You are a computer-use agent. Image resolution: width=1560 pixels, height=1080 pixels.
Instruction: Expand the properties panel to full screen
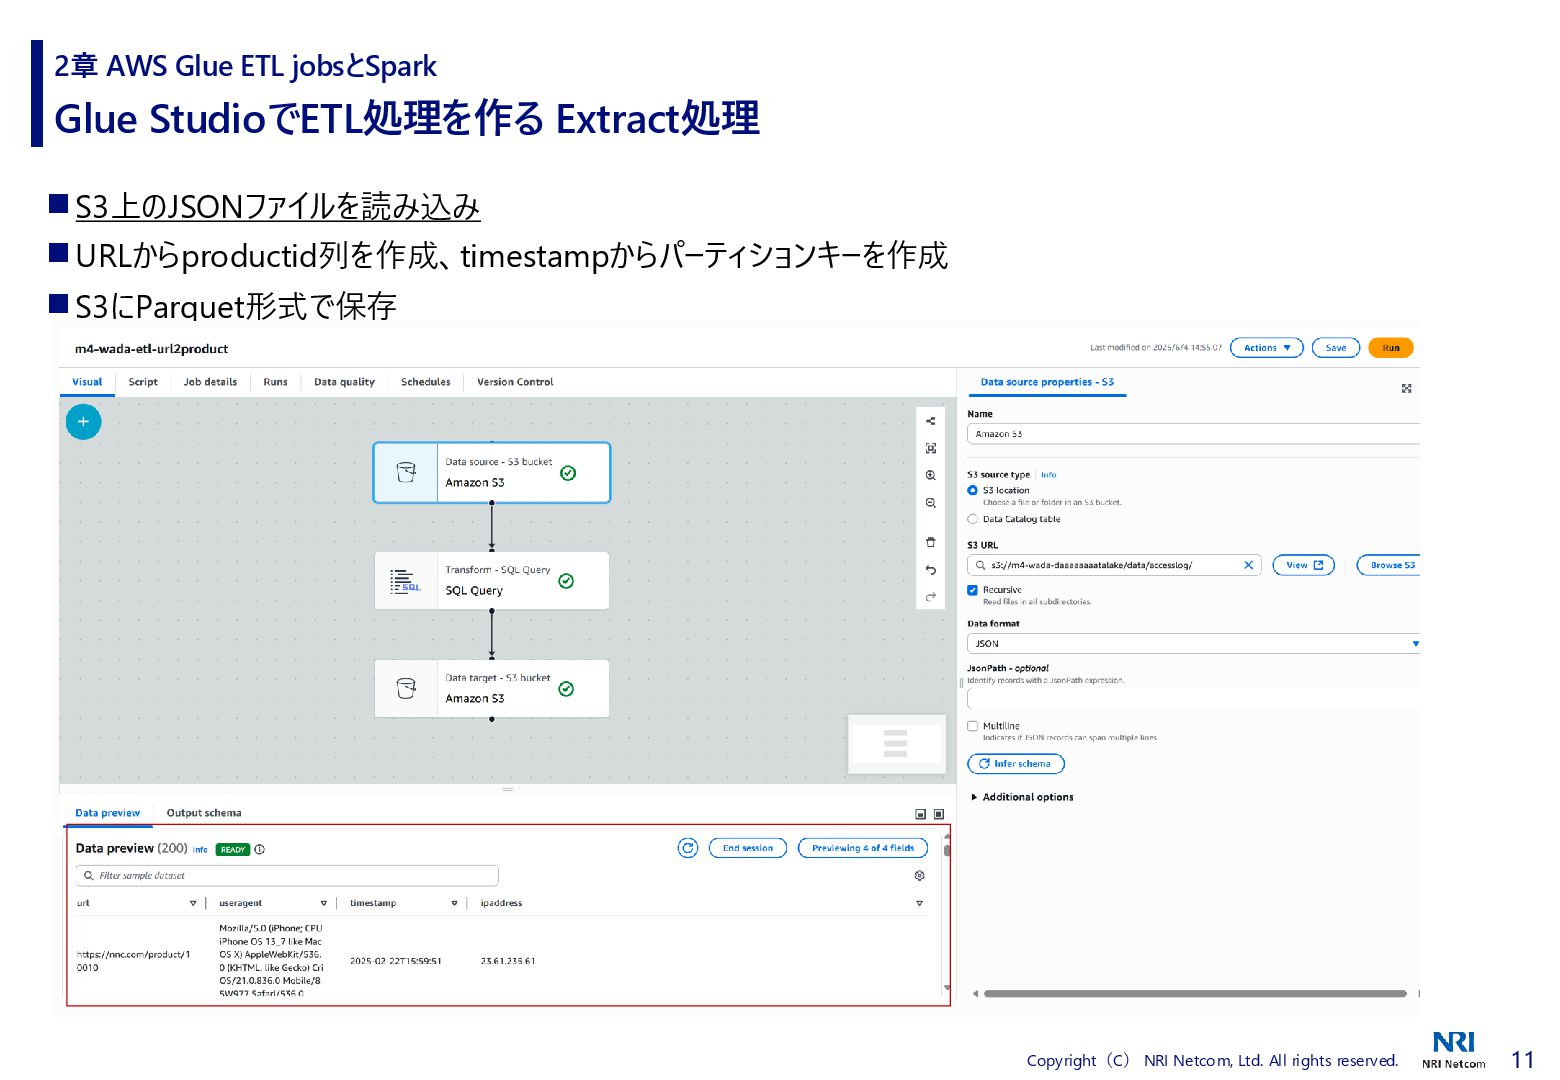[x=1406, y=388]
